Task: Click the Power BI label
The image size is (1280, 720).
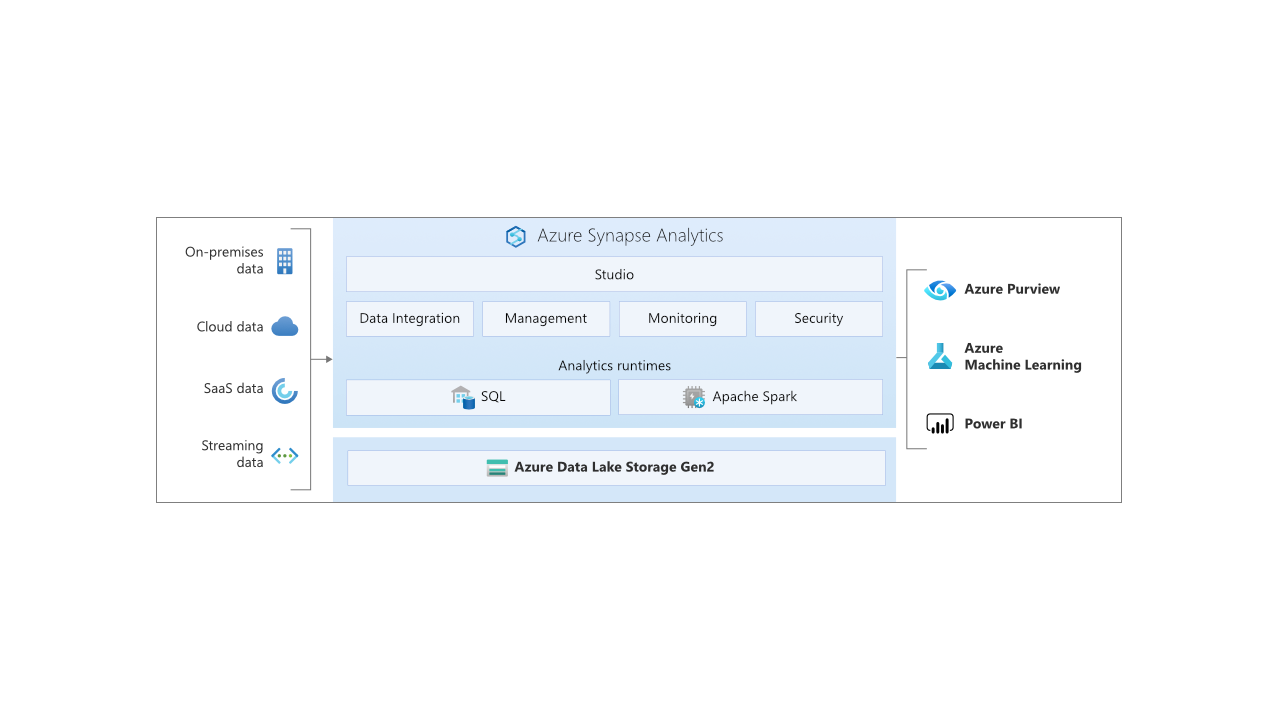Action: (x=993, y=424)
